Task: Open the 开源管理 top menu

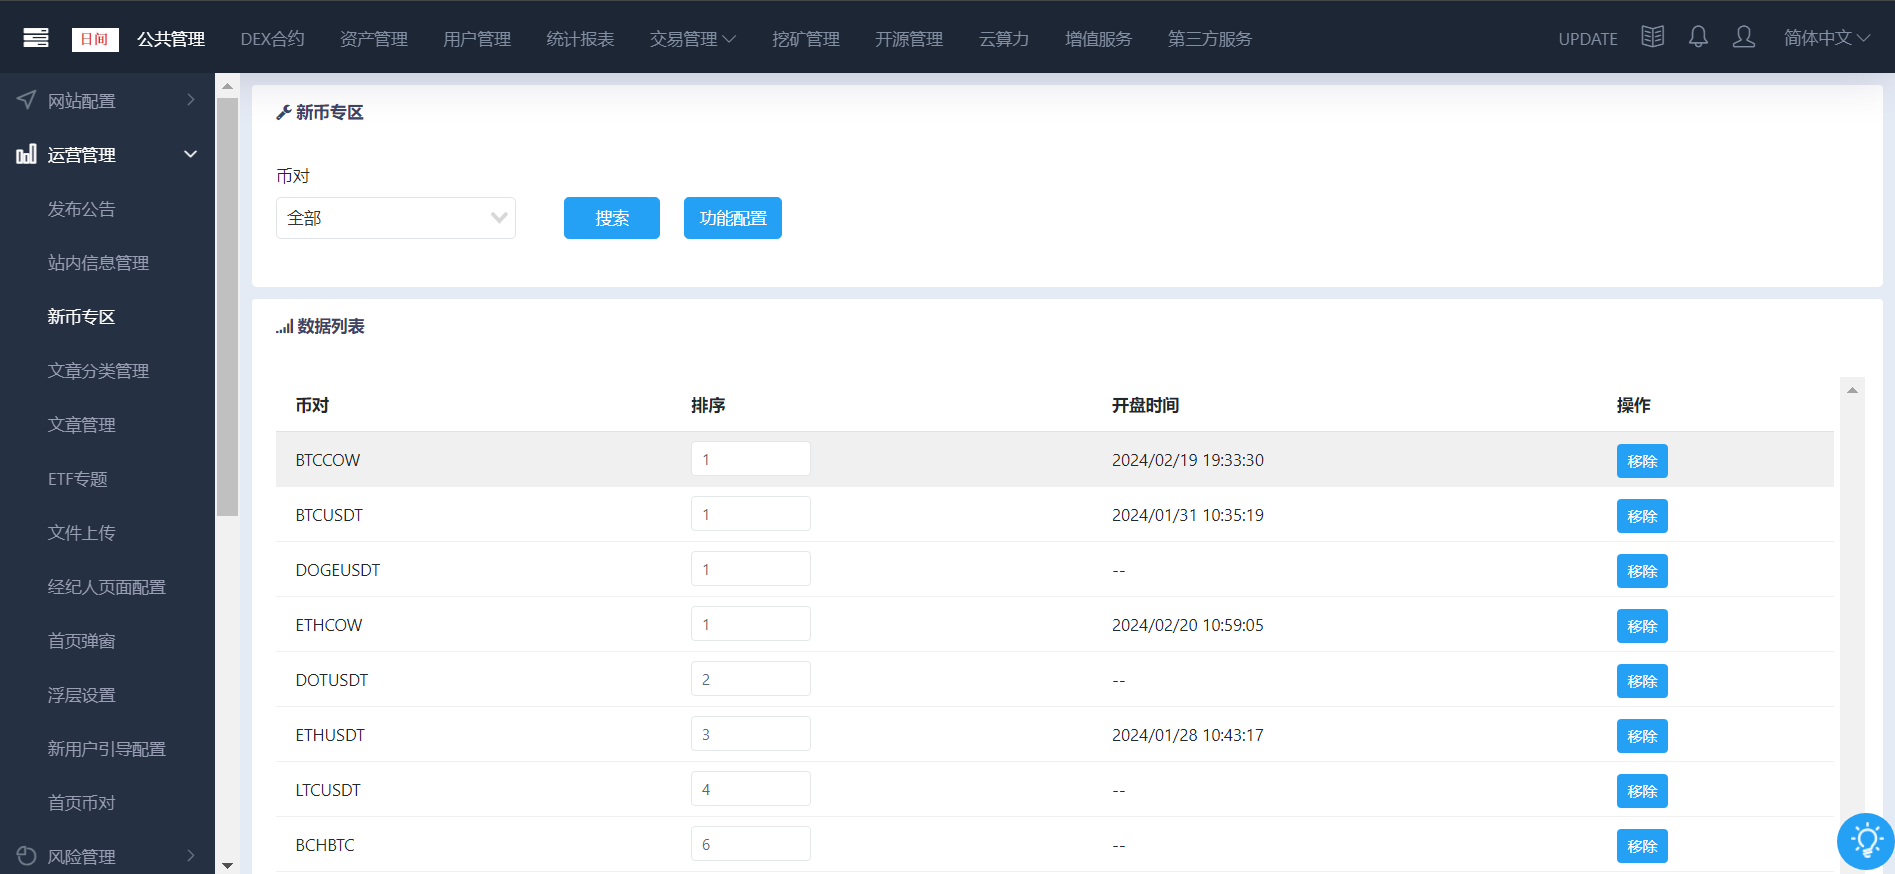Action: pos(909,39)
